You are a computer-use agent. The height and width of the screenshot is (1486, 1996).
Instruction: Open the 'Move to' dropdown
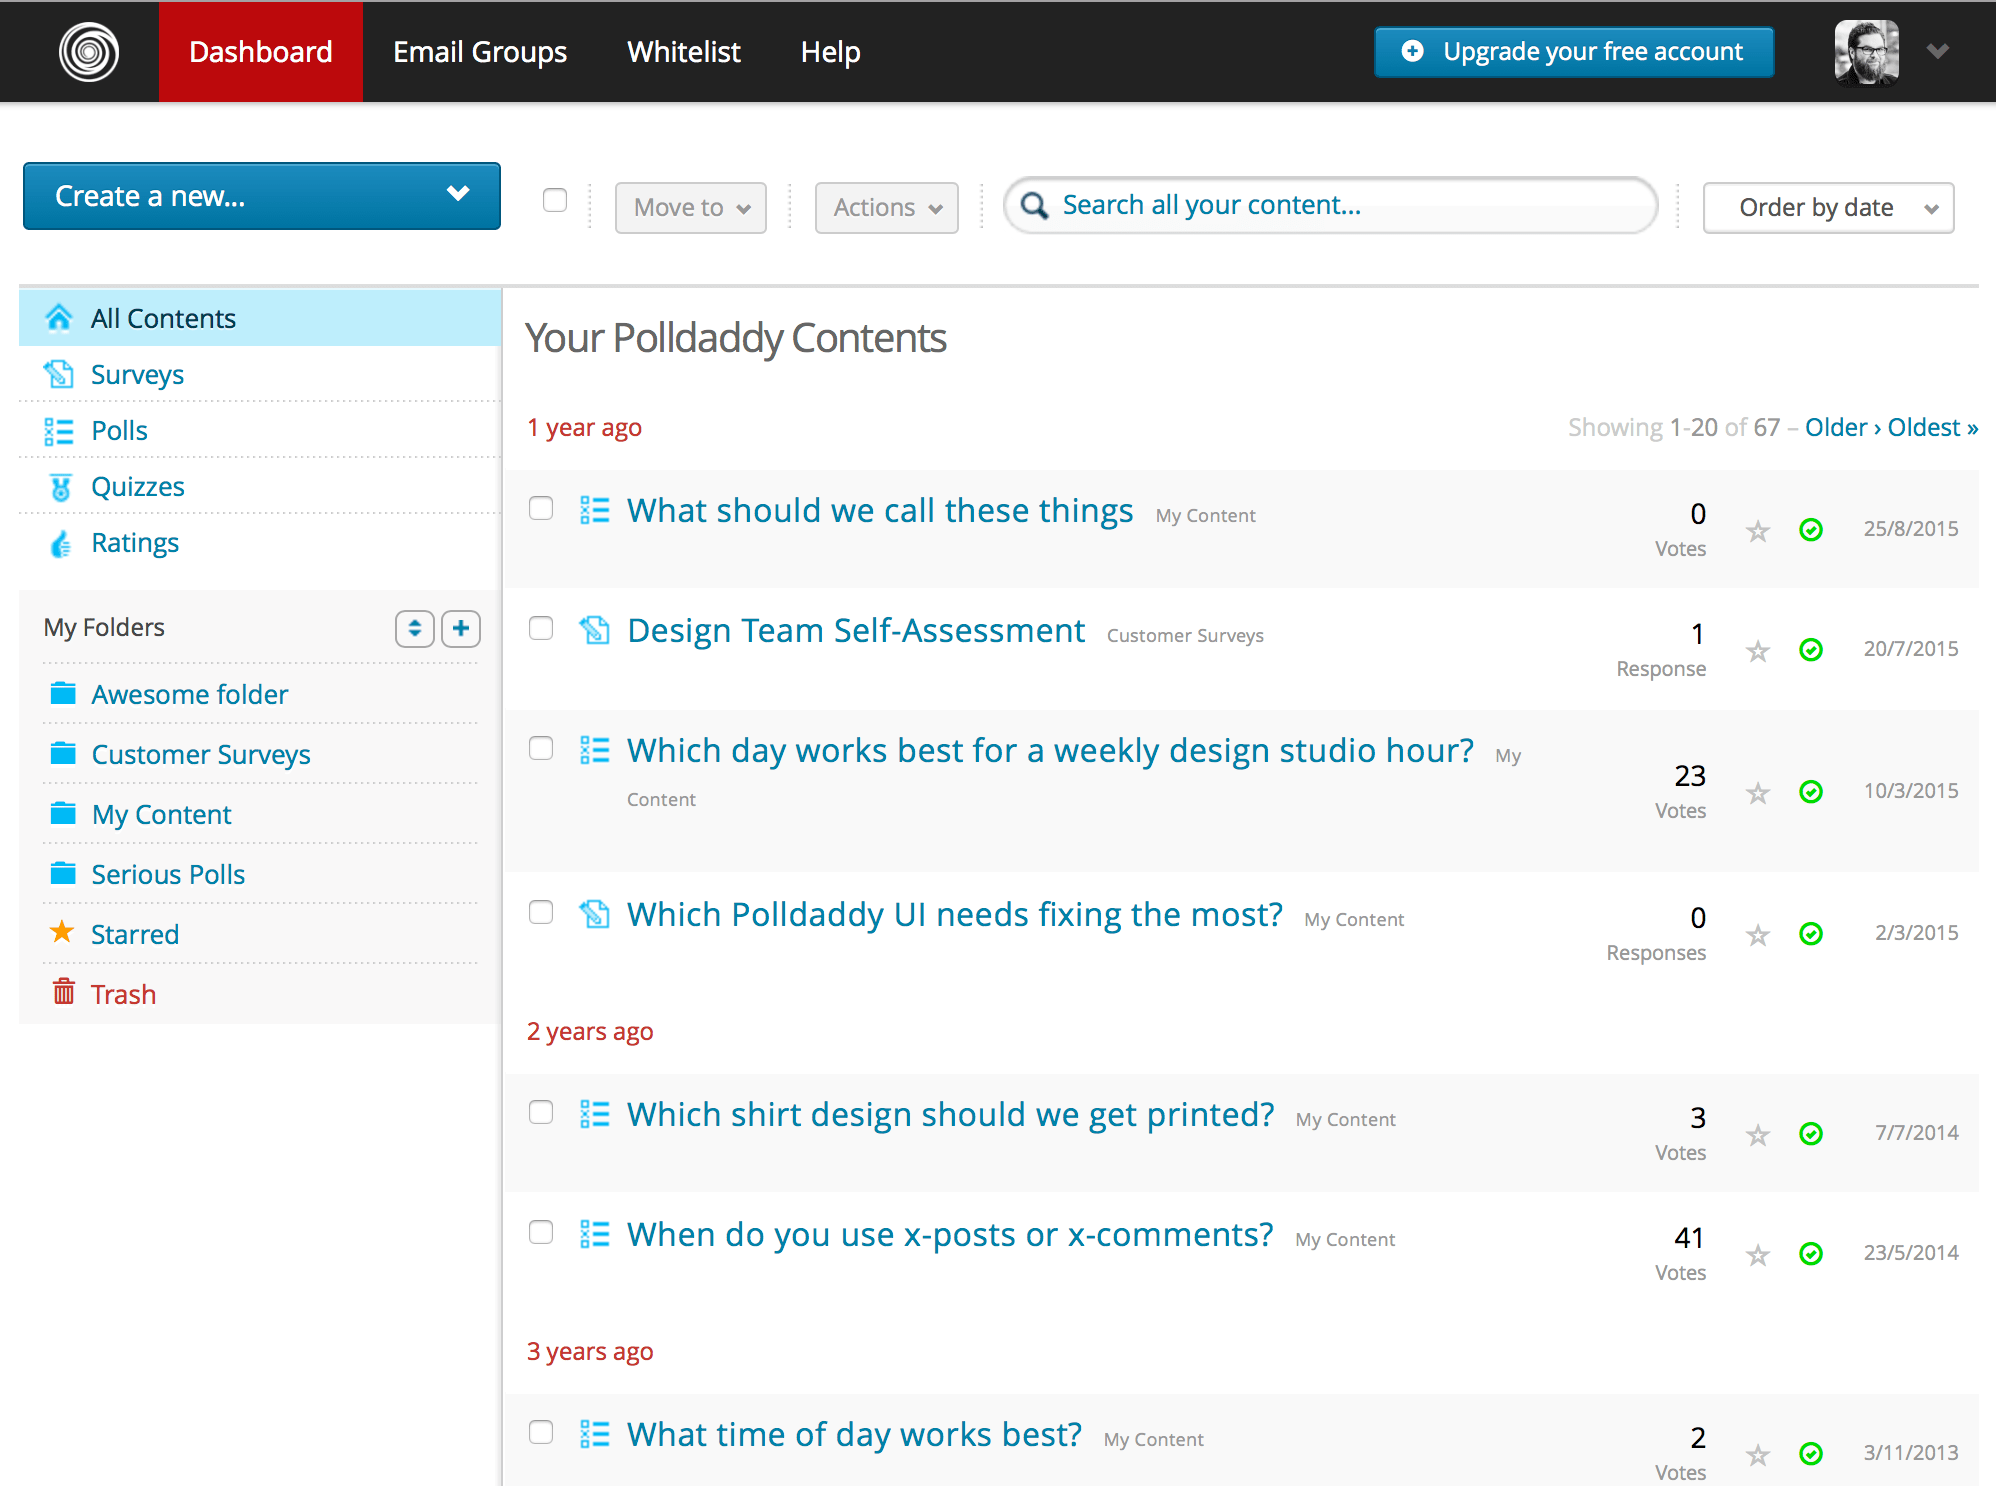pyautogui.click(x=690, y=207)
